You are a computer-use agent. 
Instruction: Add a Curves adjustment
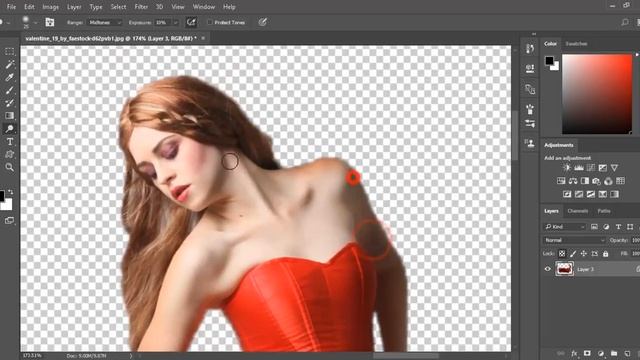point(591,168)
